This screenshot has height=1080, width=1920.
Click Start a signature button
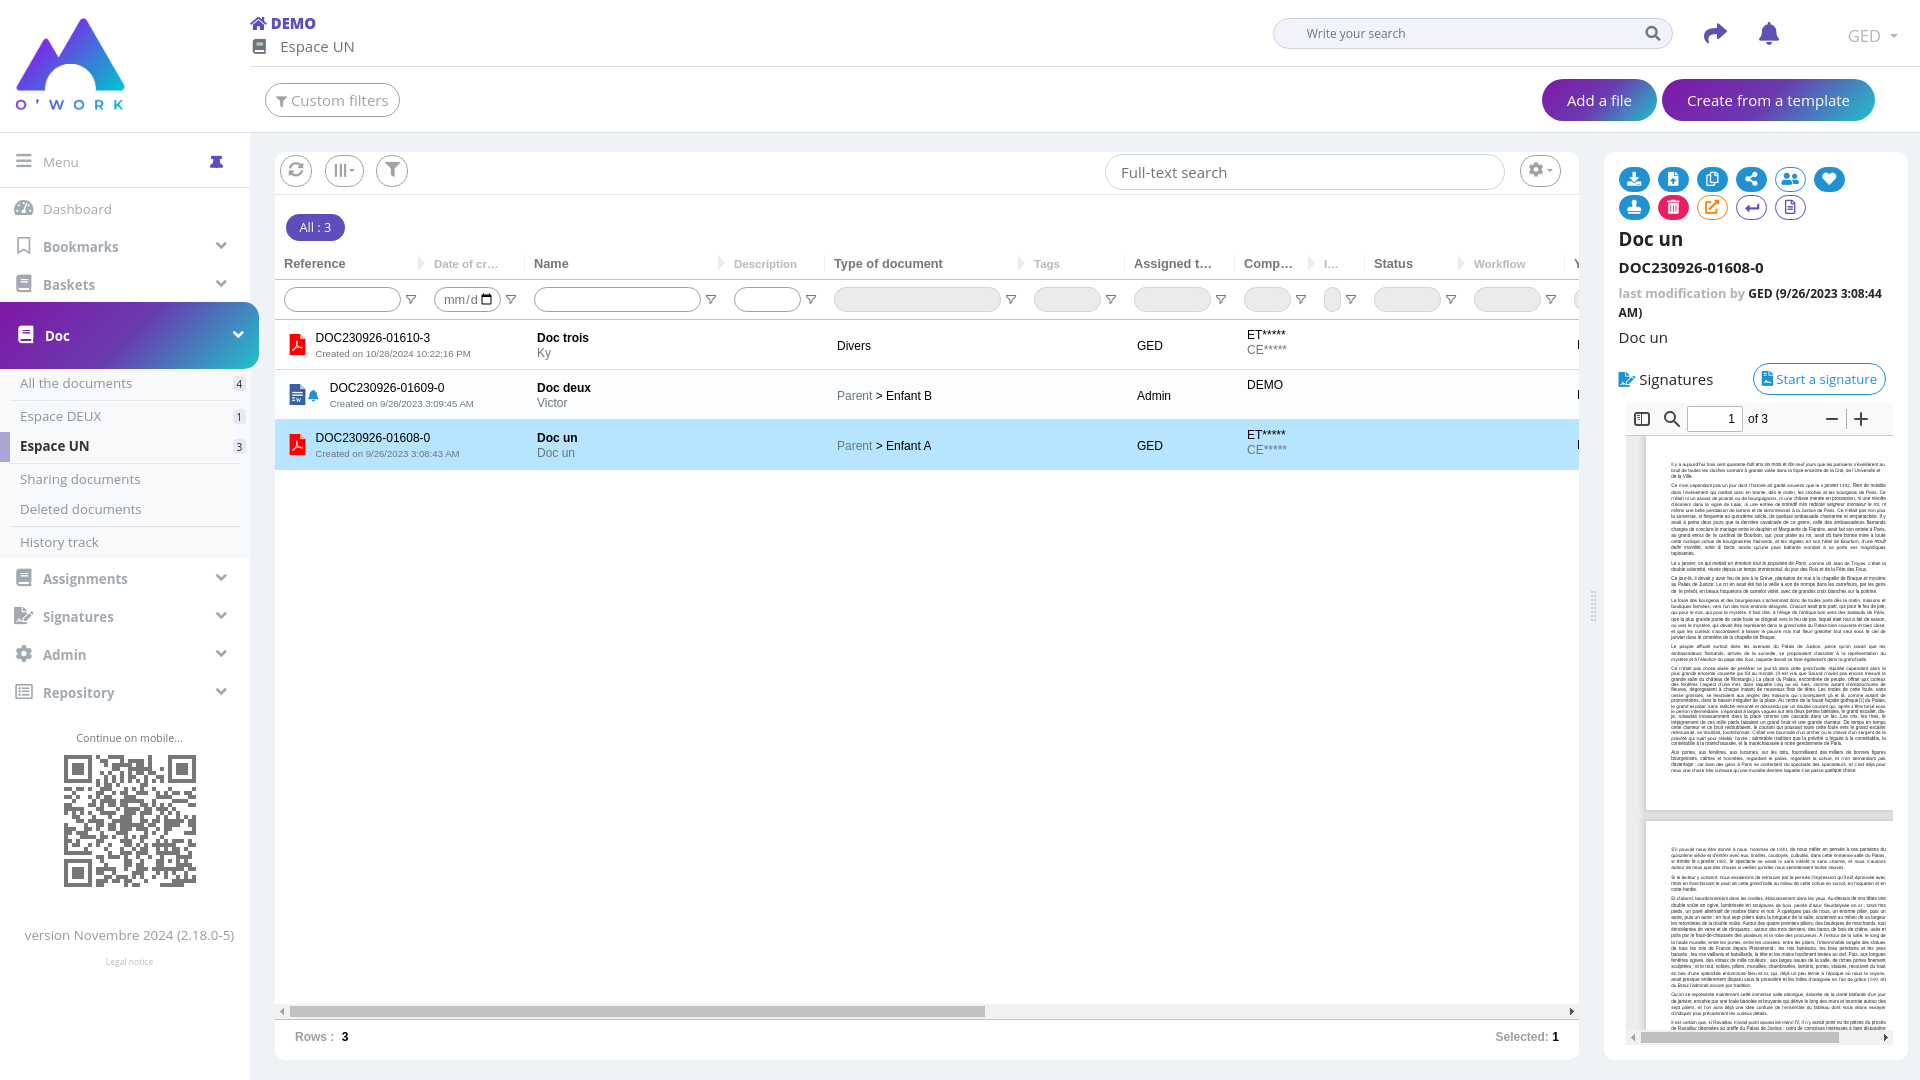coord(1818,380)
